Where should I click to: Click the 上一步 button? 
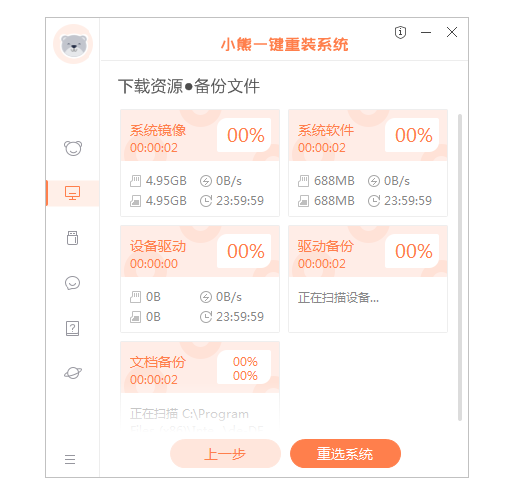click(x=225, y=454)
